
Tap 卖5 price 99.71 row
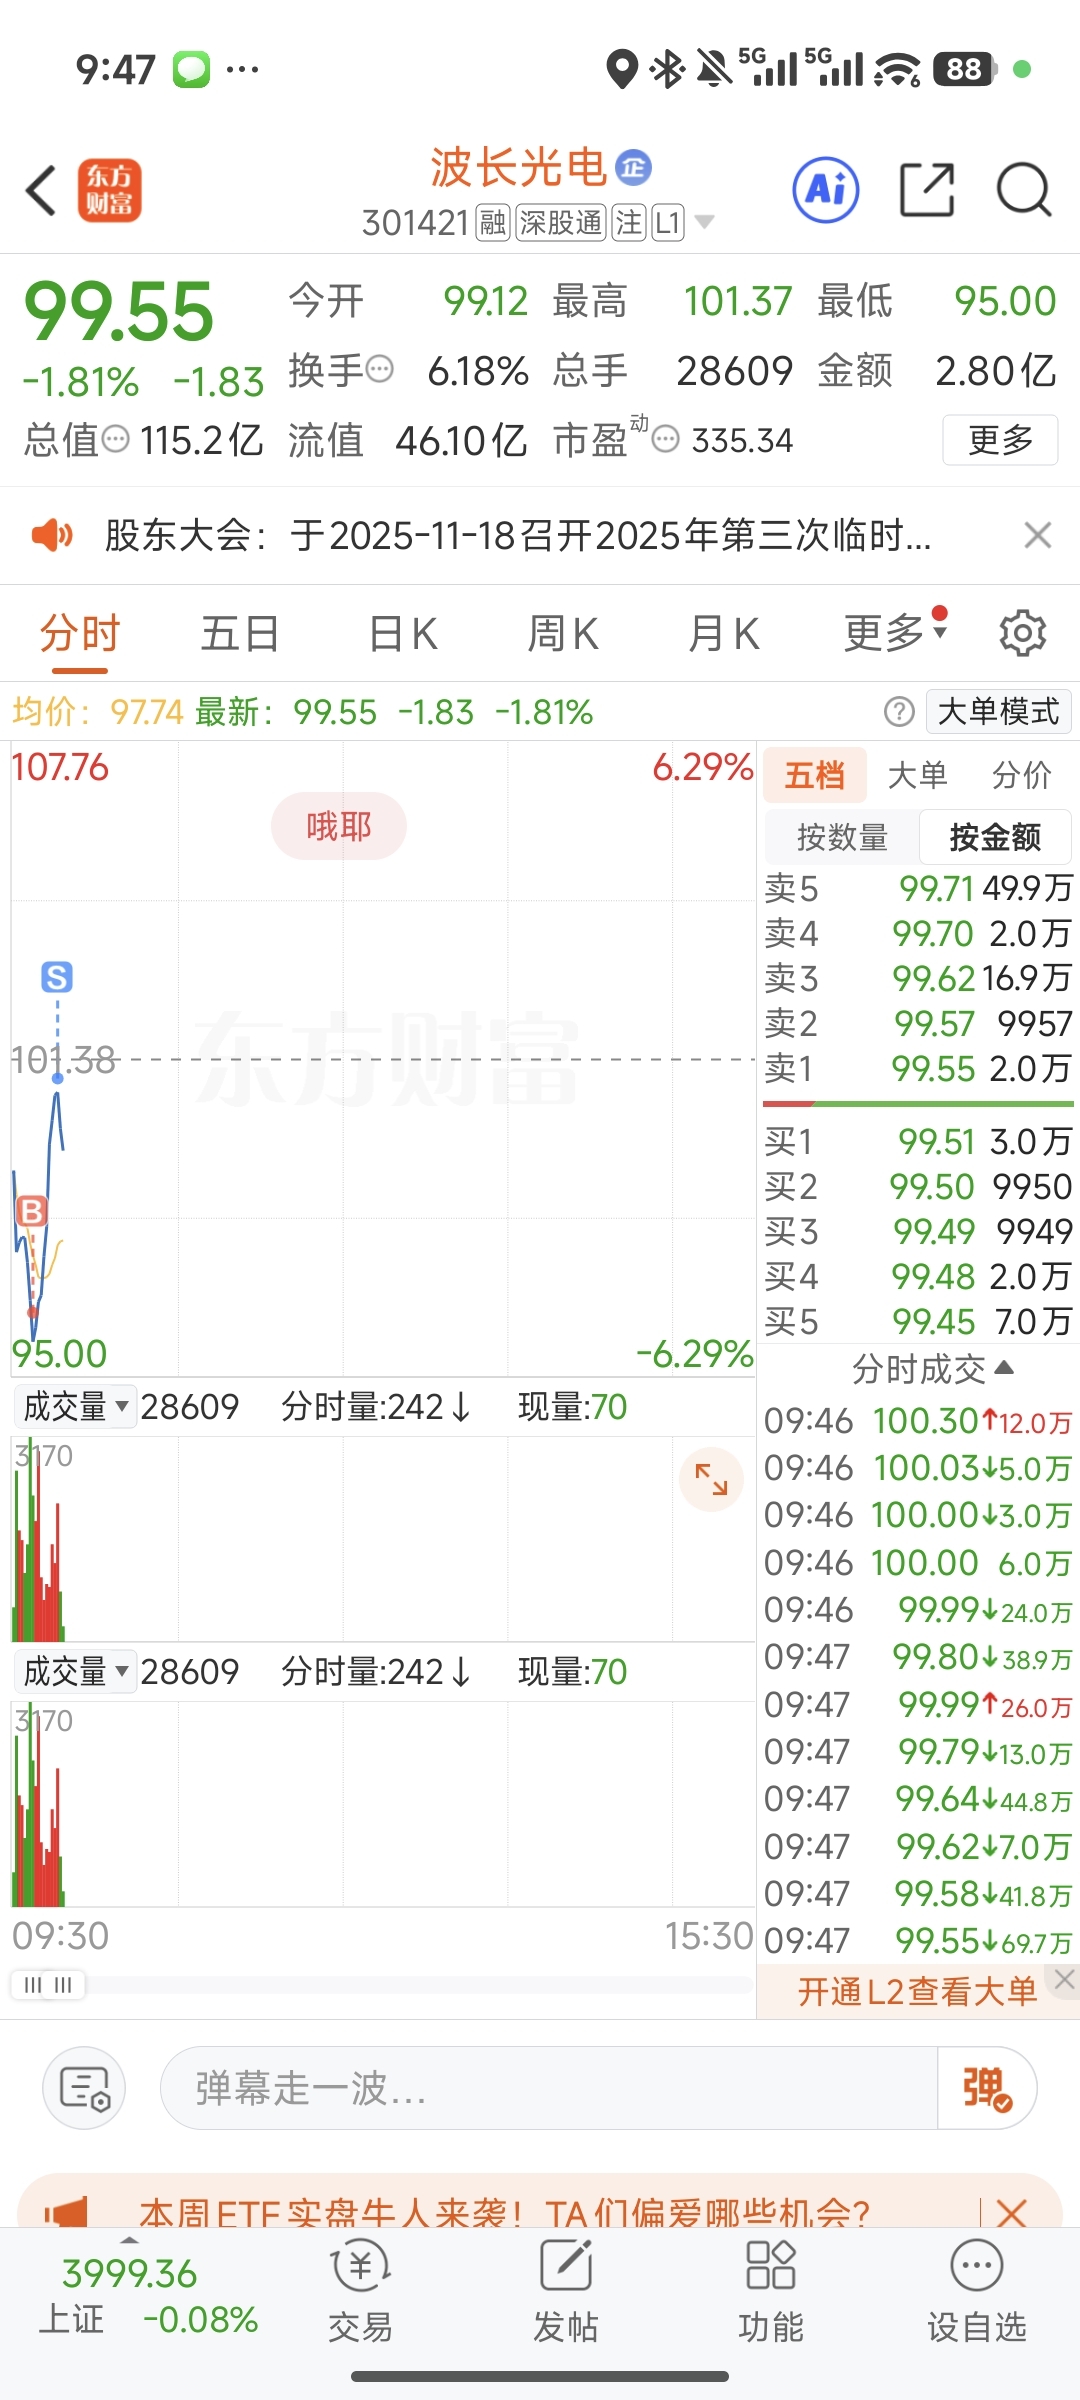[918, 888]
